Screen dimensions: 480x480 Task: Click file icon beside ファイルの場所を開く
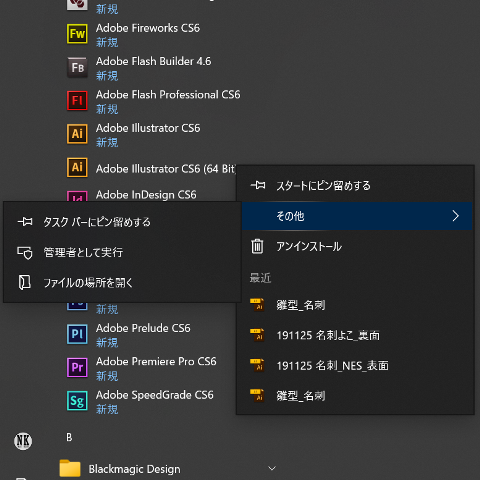(25, 282)
